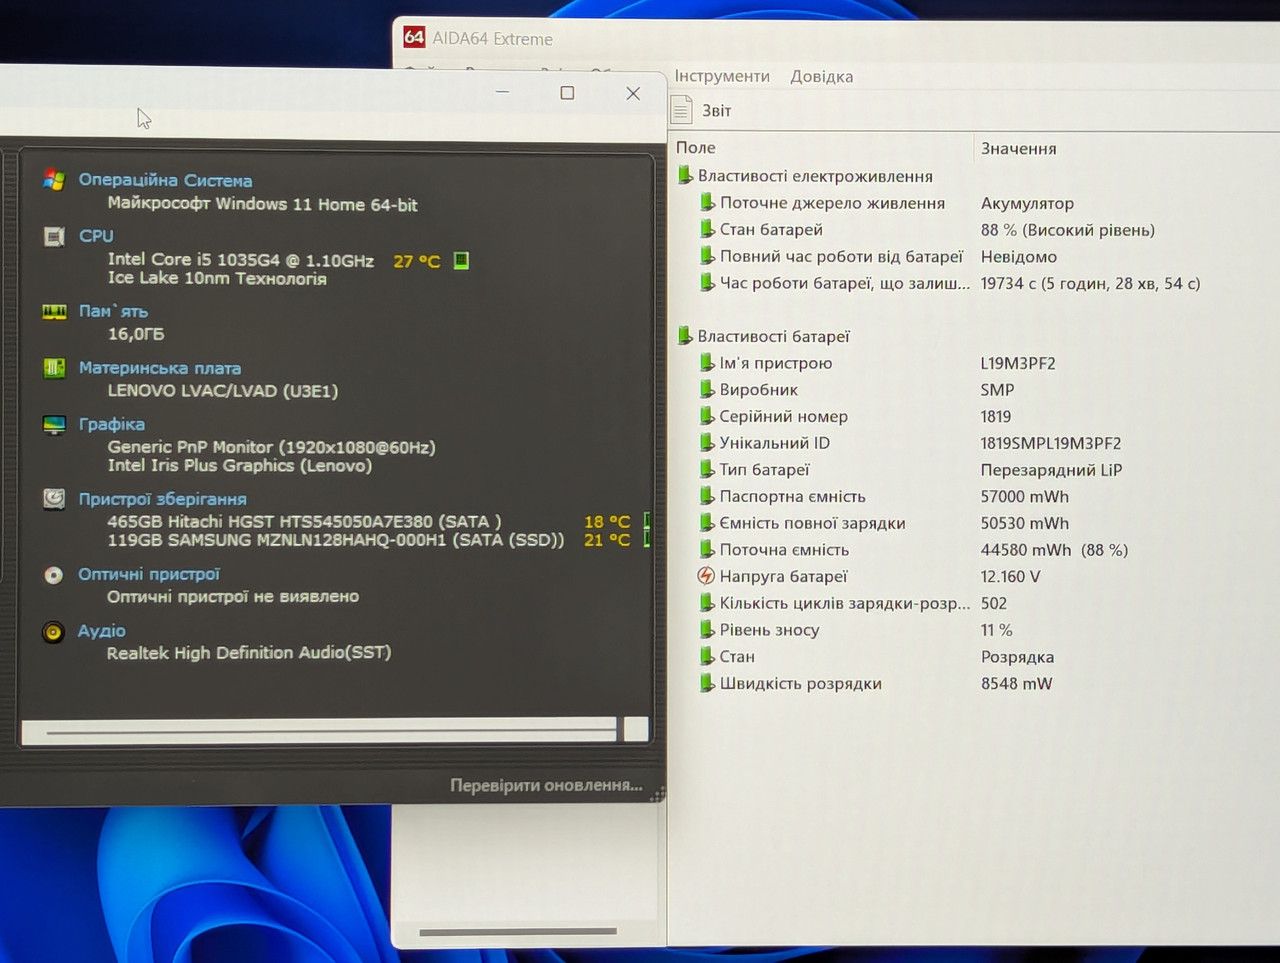Click the Realtek High Definition Audio(SST) text
This screenshot has width=1280, height=963.
click(249, 653)
